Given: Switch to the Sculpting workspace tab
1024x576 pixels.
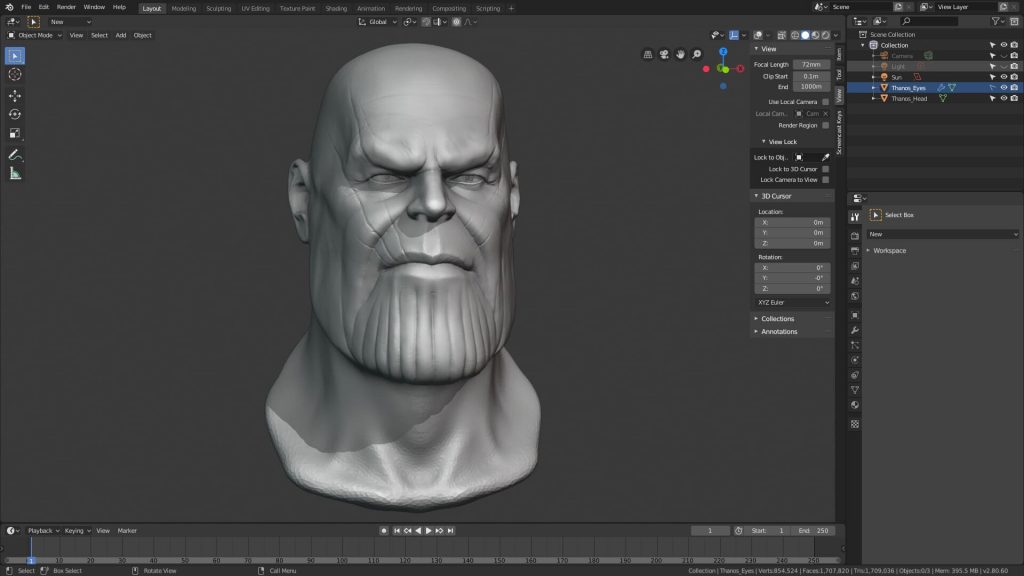Looking at the screenshot, I should [x=218, y=8].
